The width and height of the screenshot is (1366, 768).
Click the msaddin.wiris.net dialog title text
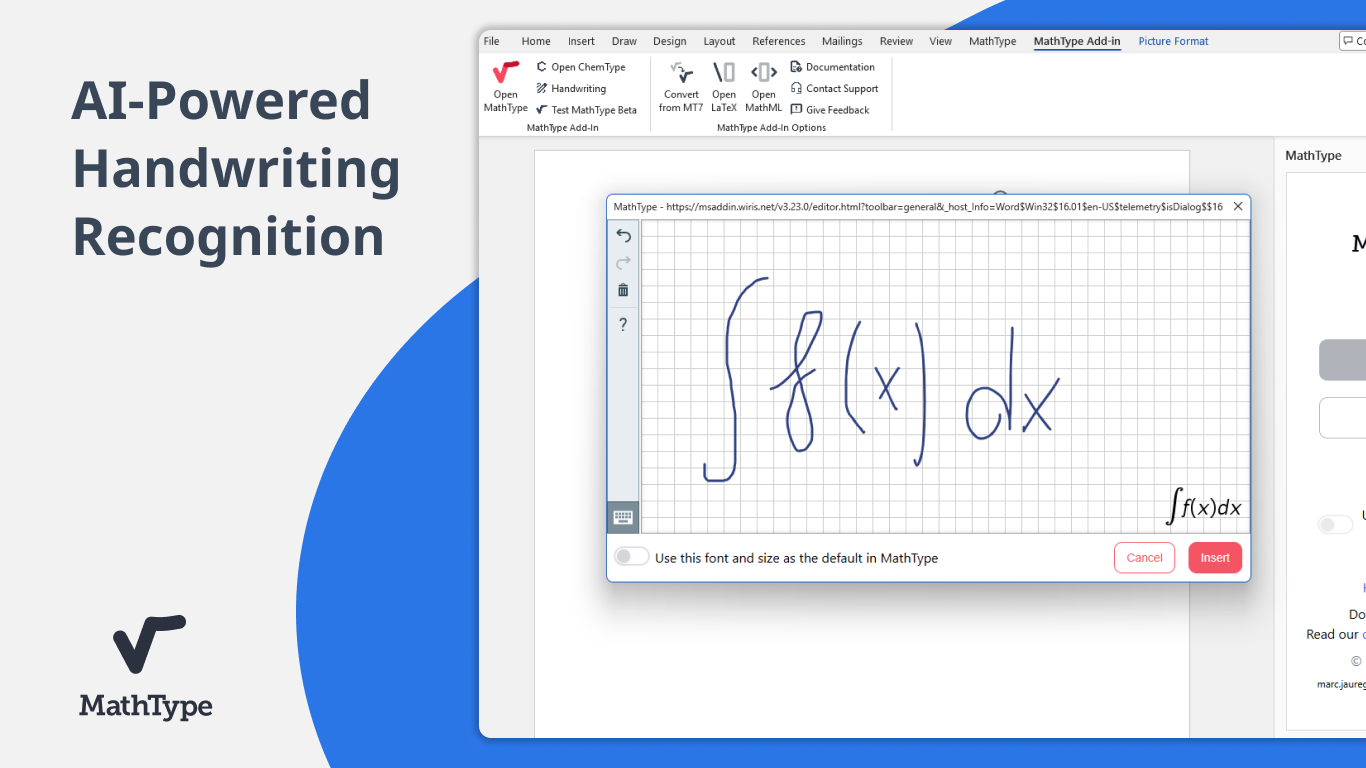(x=918, y=206)
